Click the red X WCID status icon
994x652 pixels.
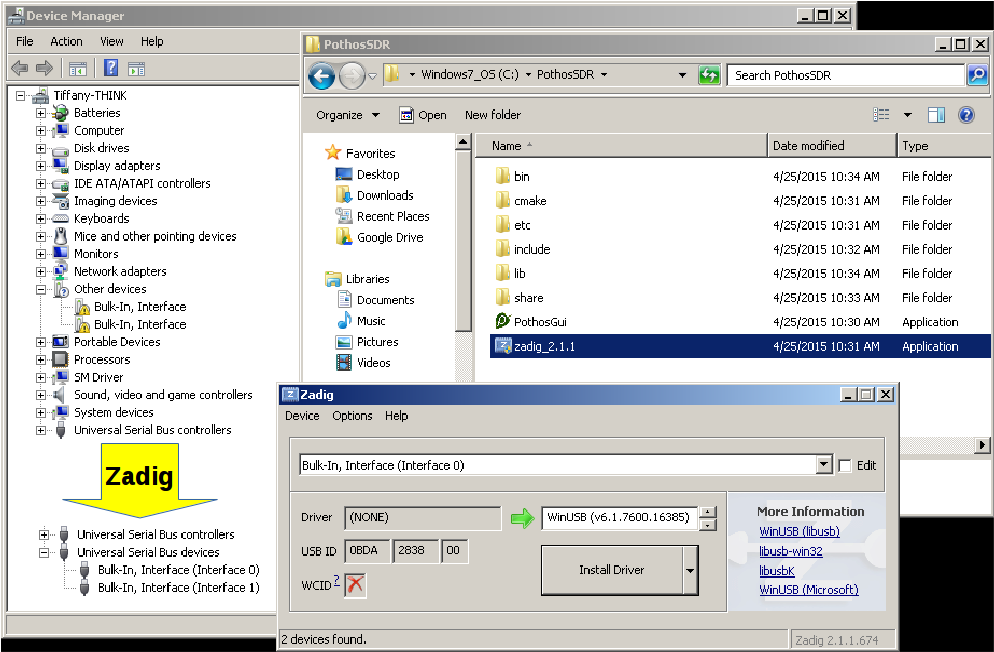click(x=355, y=584)
